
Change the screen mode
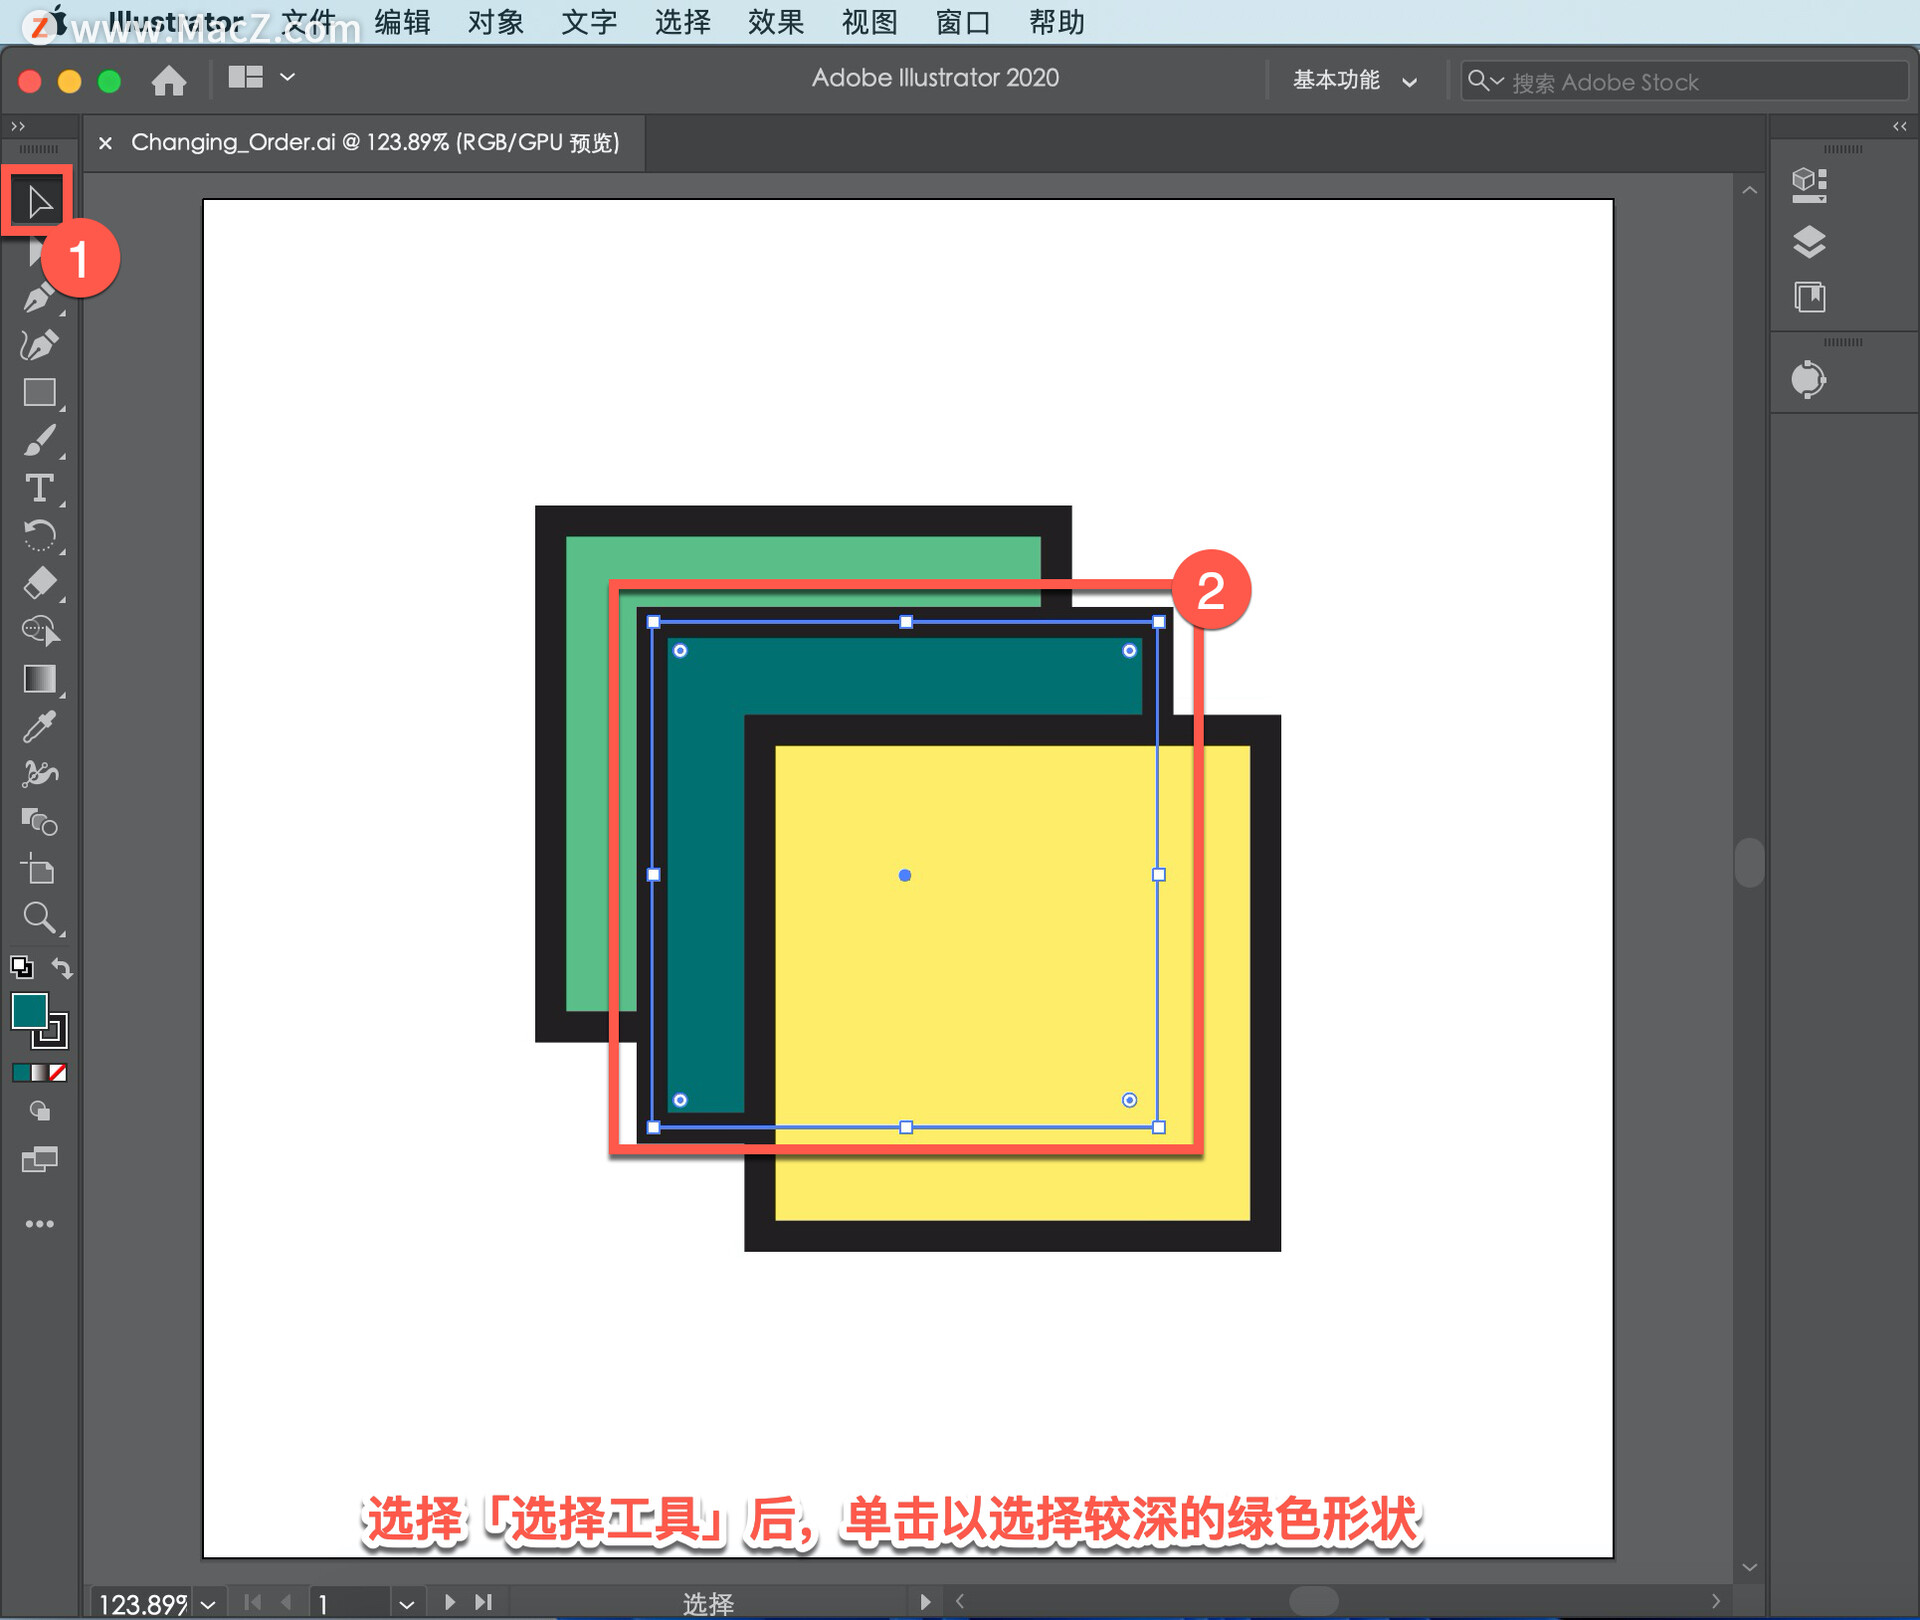[39, 1160]
